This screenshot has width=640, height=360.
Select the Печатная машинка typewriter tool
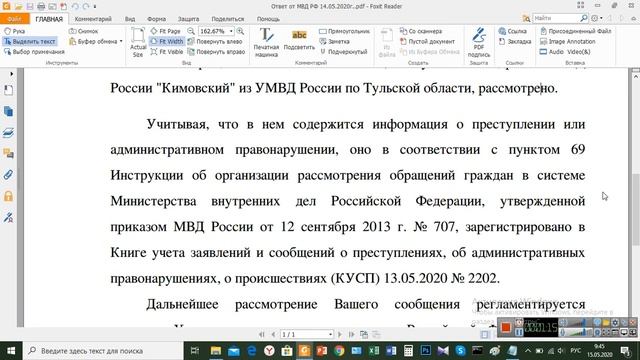pyautogui.click(x=266, y=42)
